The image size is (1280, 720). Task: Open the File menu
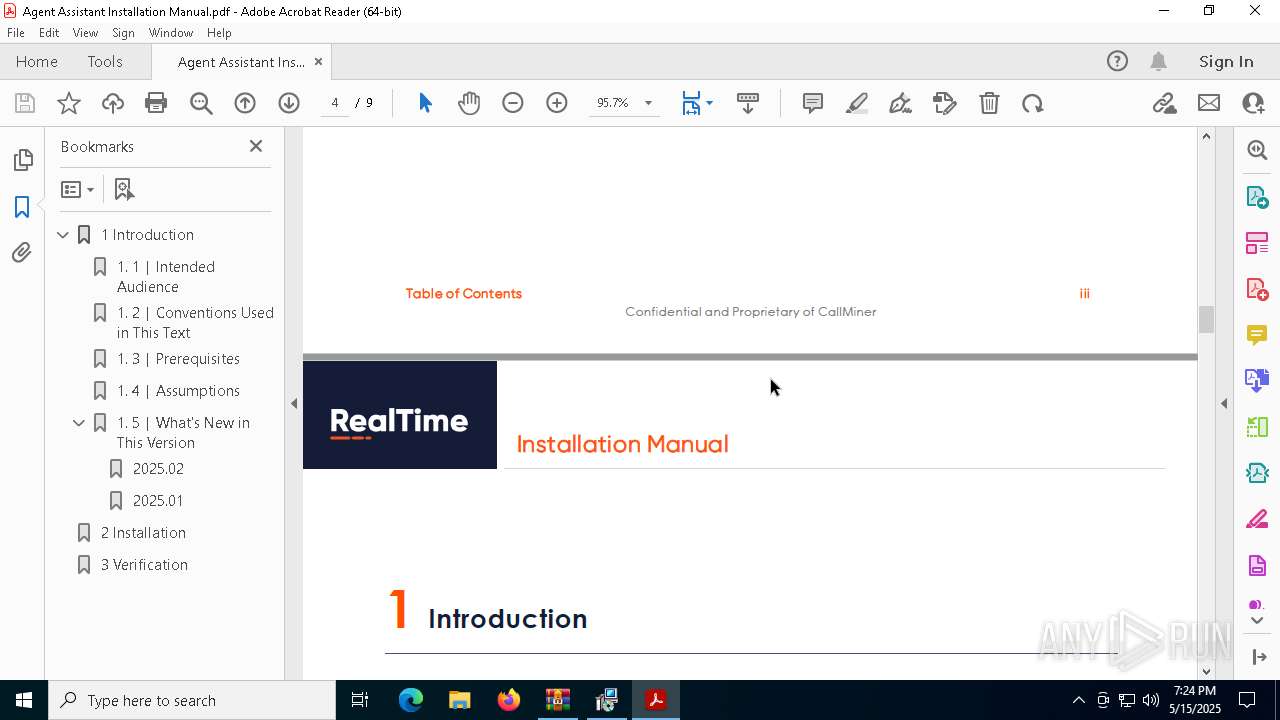click(16, 33)
